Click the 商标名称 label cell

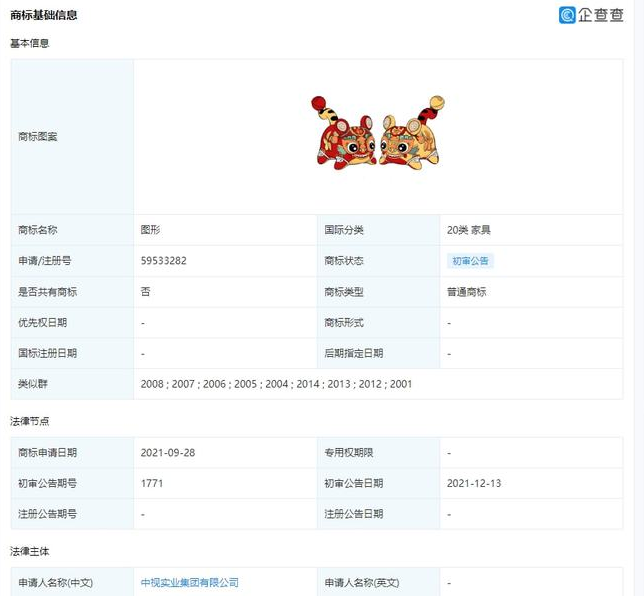(x=72, y=230)
